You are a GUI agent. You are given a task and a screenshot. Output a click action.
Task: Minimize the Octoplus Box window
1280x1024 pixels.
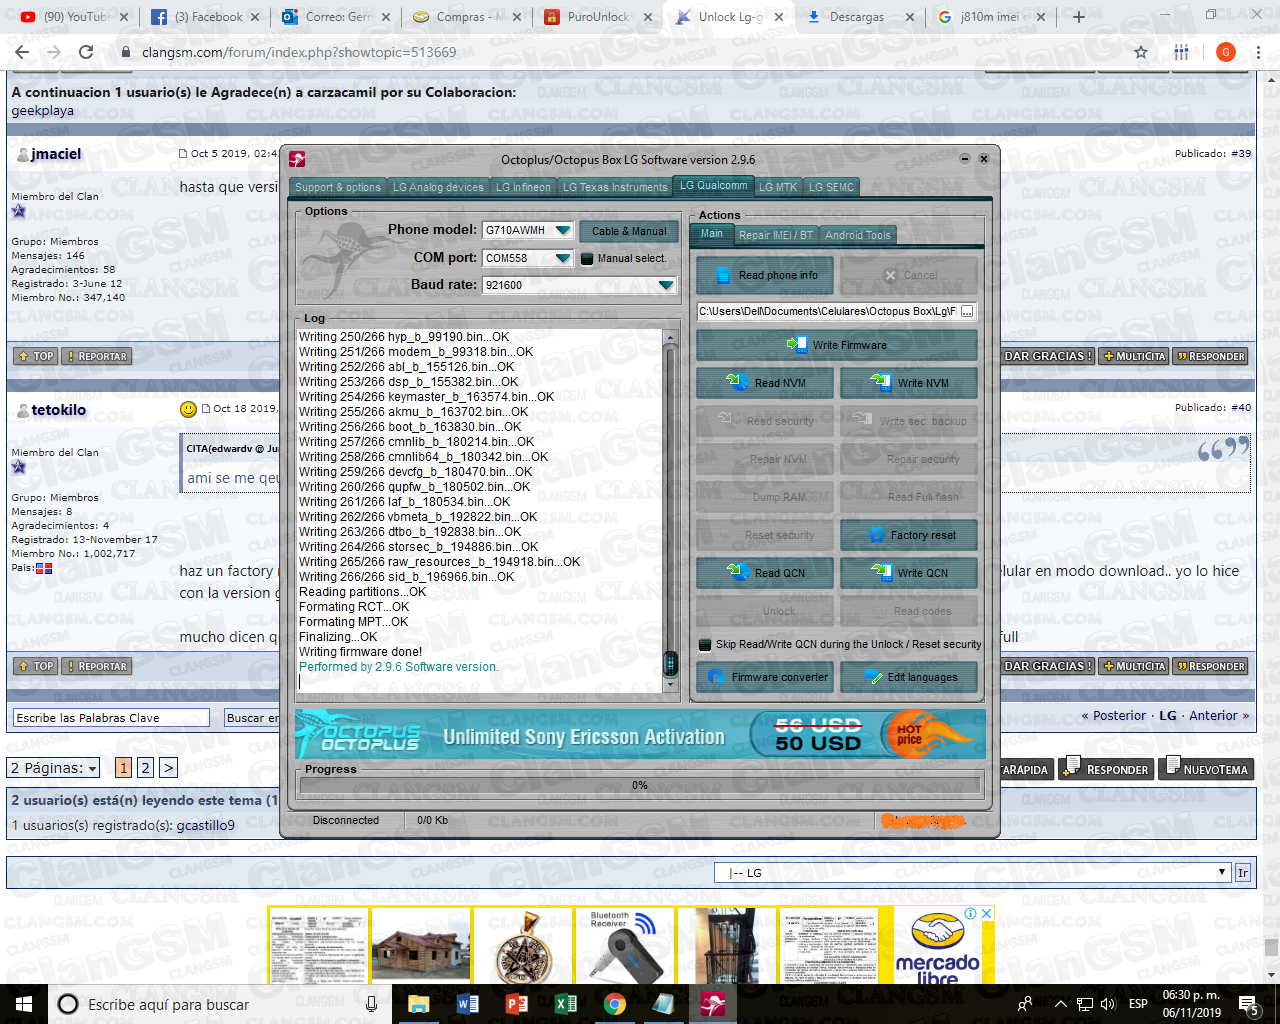tap(965, 159)
